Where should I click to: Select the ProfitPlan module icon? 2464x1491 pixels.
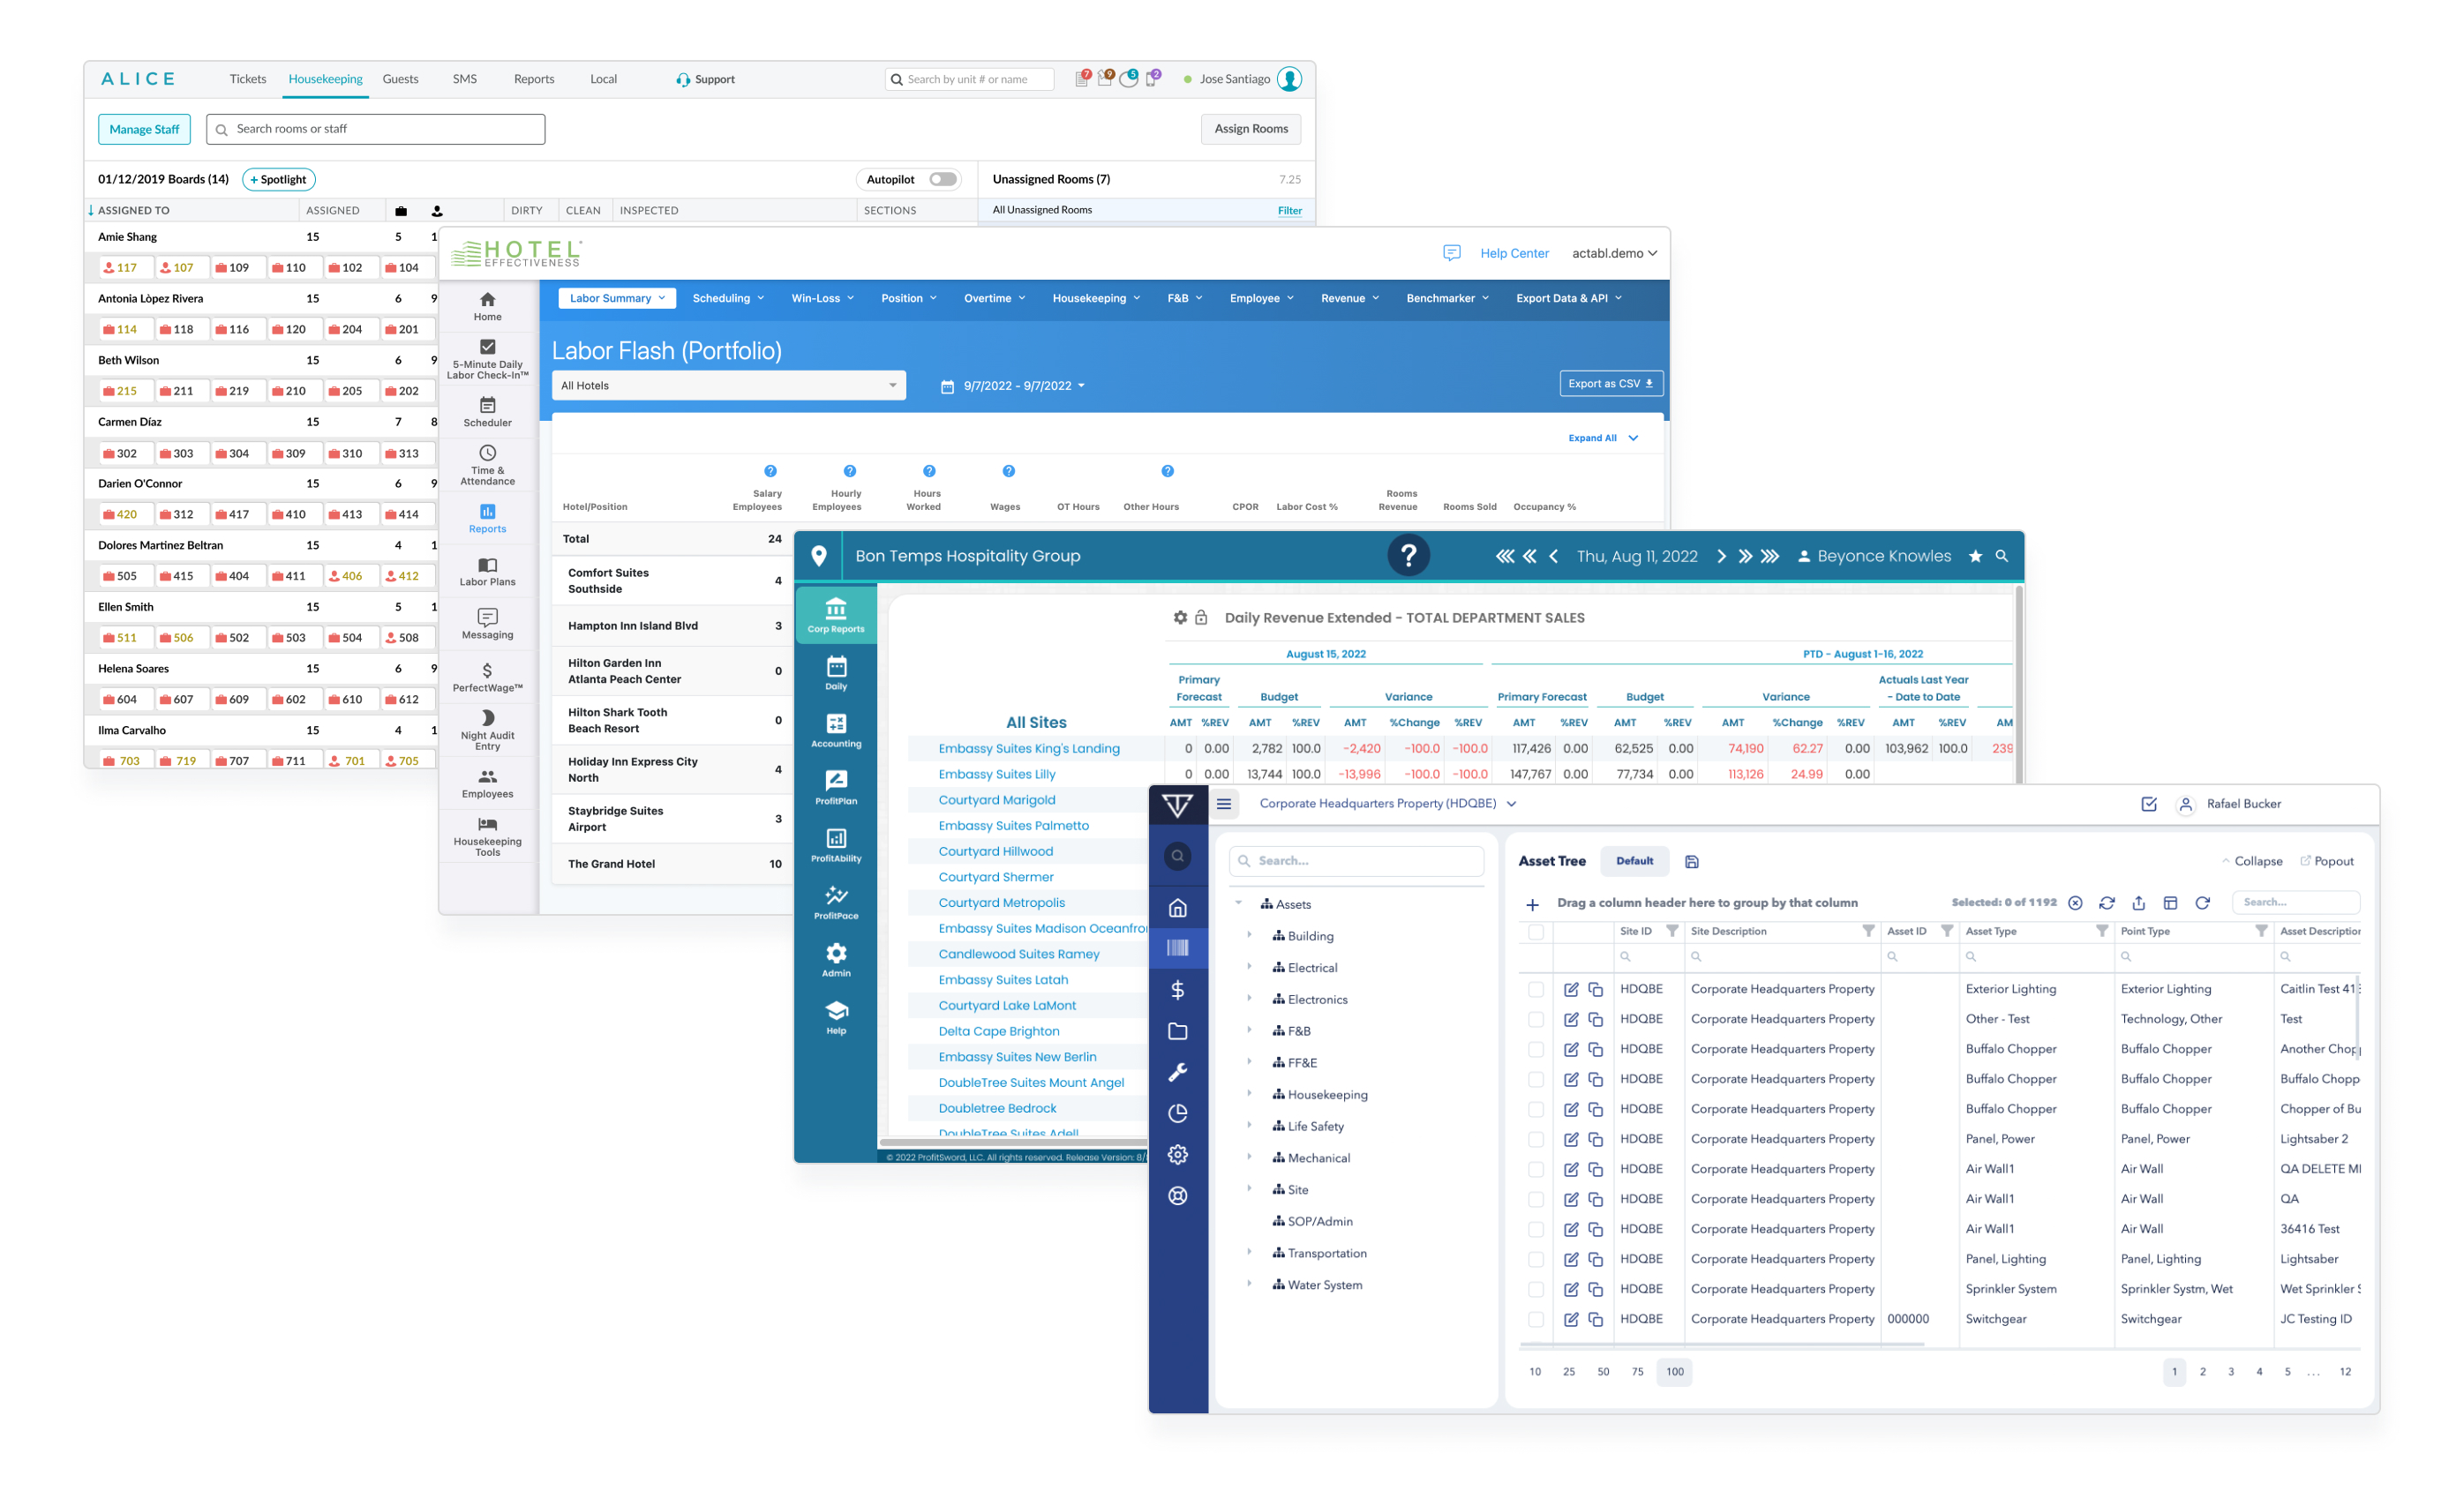pyautogui.click(x=836, y=785)
